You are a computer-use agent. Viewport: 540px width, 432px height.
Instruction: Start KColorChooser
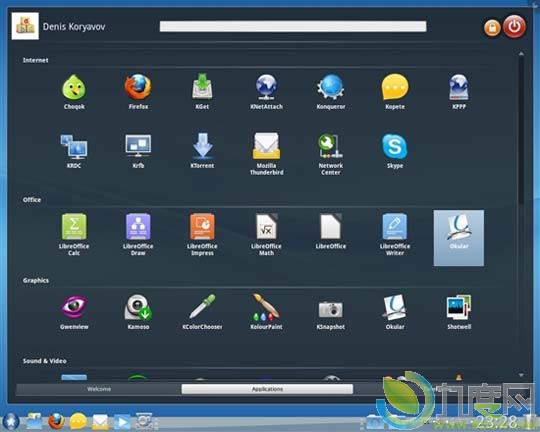point(202,312)
